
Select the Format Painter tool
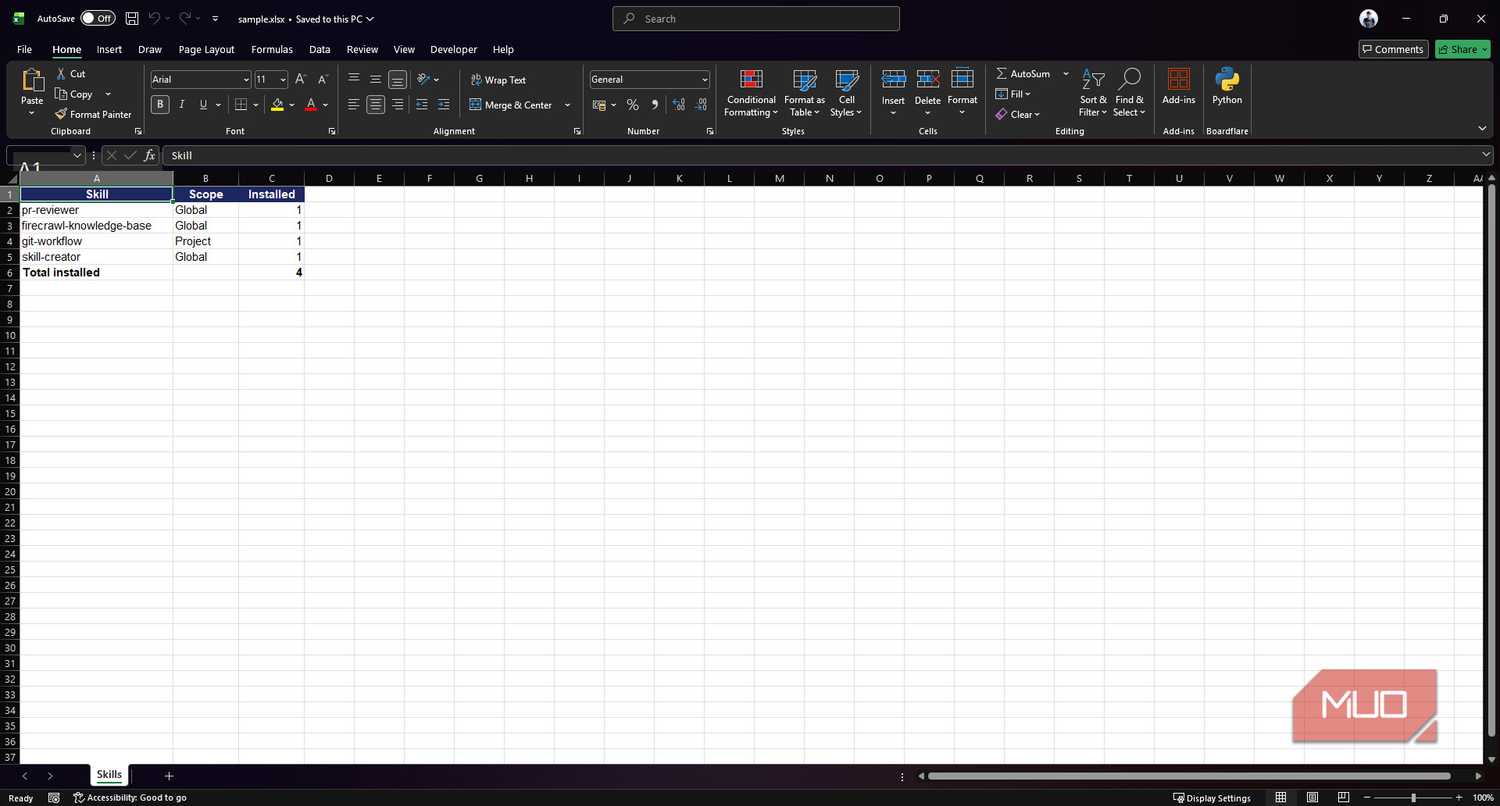click(x=93, y=114)
